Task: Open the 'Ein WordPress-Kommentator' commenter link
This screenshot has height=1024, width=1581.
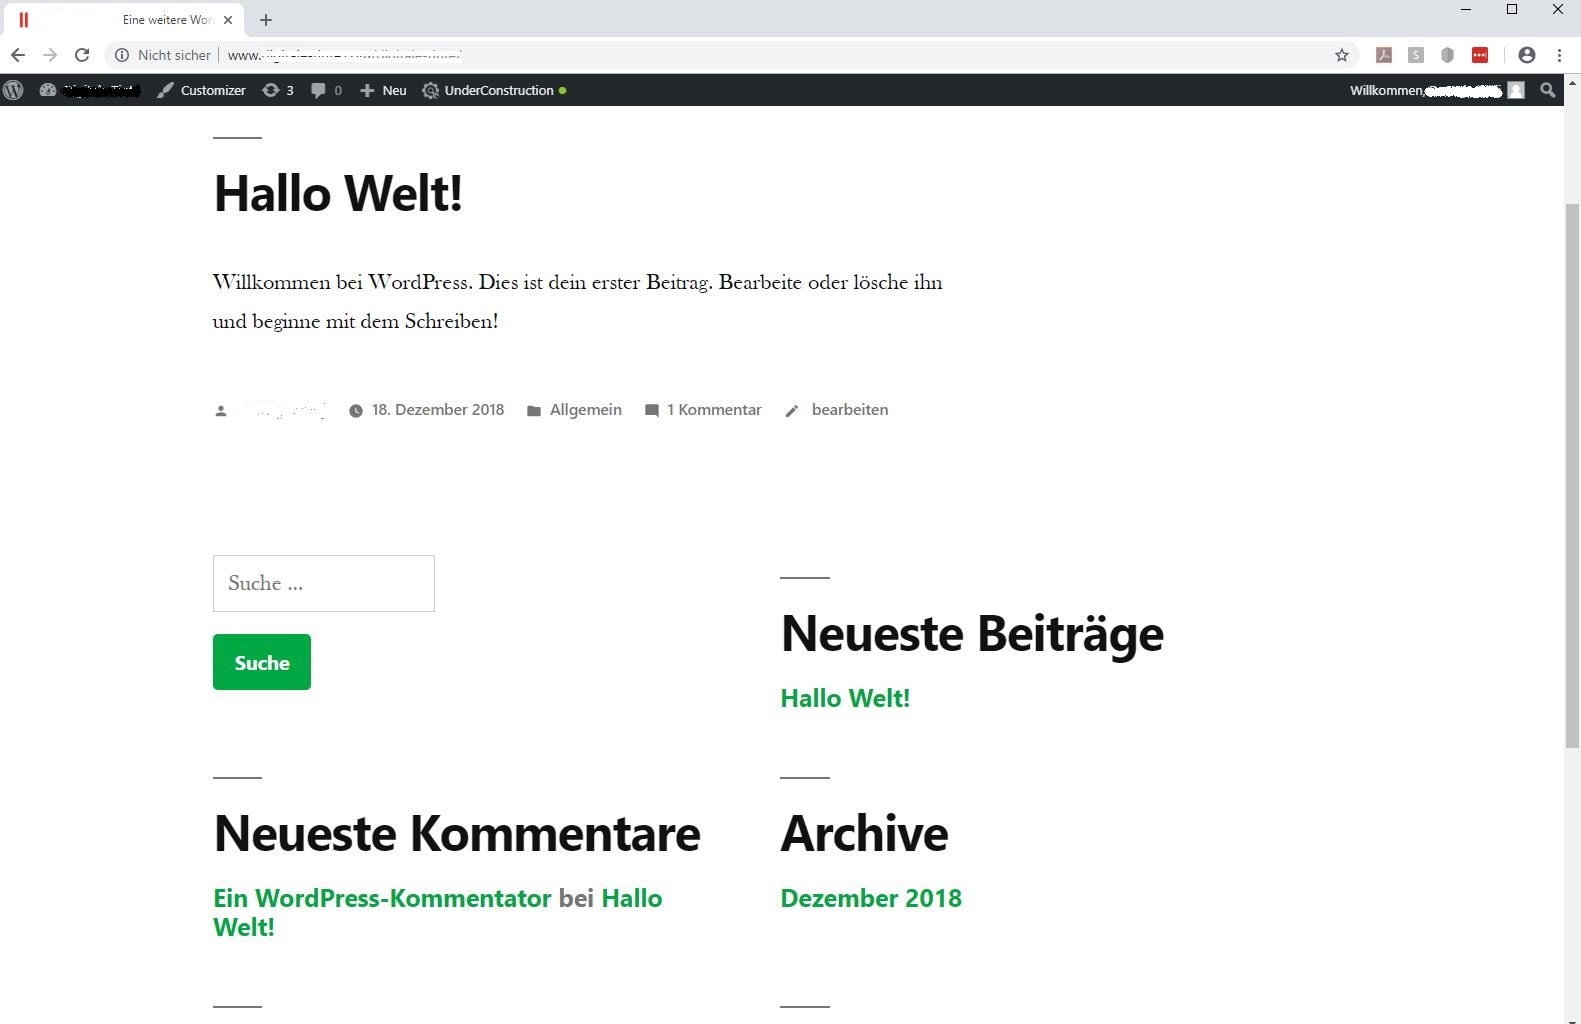Action: click(x=382, y=898)
